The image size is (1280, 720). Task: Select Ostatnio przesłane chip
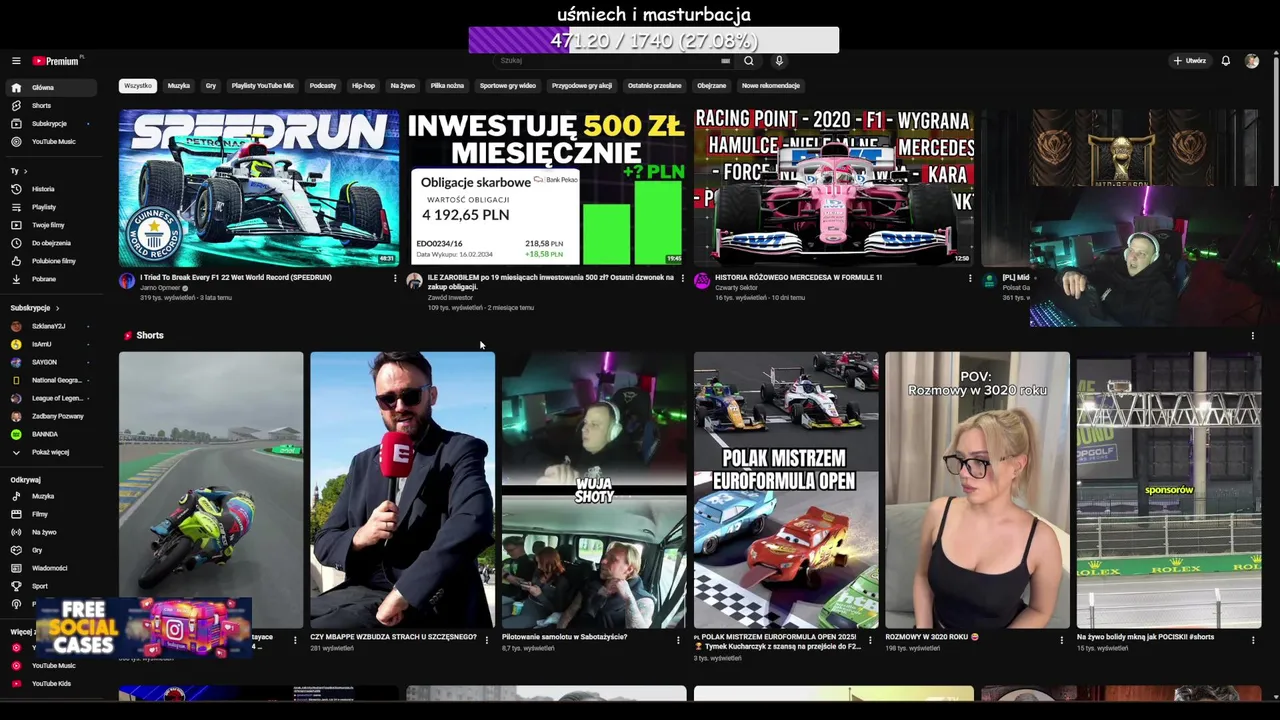(x=654, y=86)
